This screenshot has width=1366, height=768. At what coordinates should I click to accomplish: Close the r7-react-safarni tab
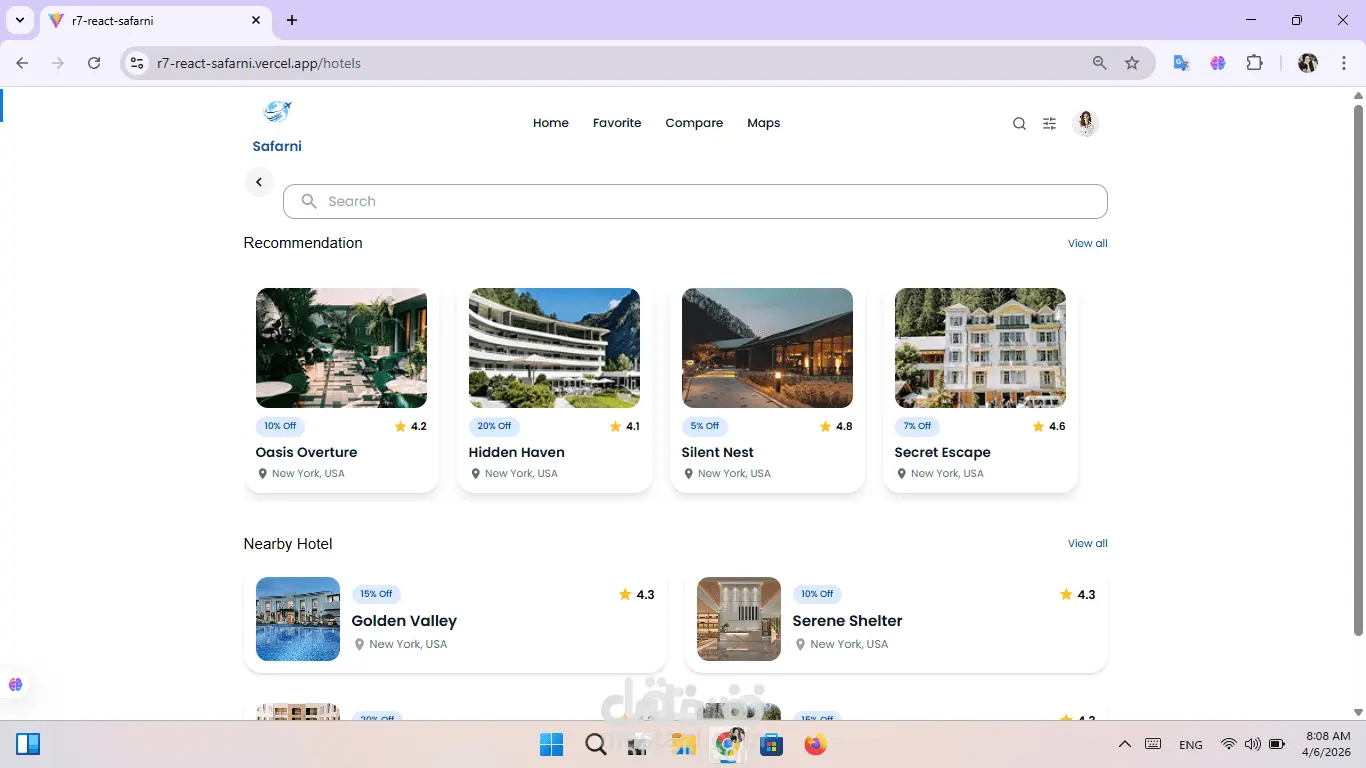click(256, 20)
